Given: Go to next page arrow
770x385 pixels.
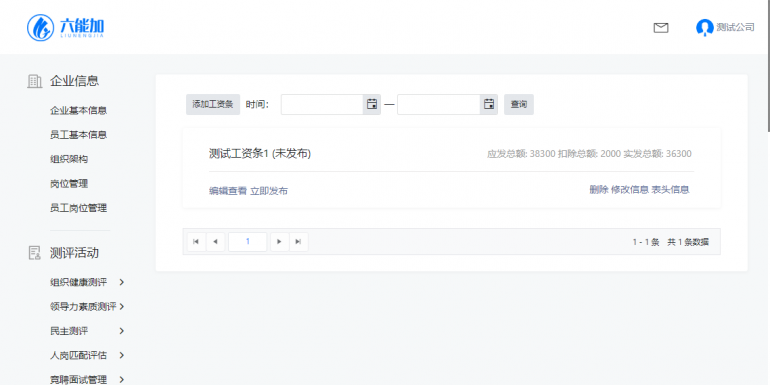Looking at the screenshot, I should point(279,242).
